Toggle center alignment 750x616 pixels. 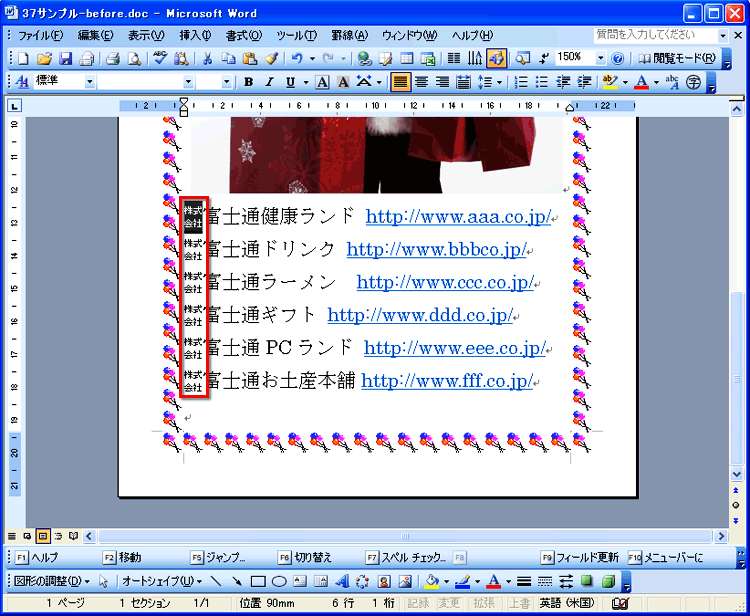tap(421, 82)
